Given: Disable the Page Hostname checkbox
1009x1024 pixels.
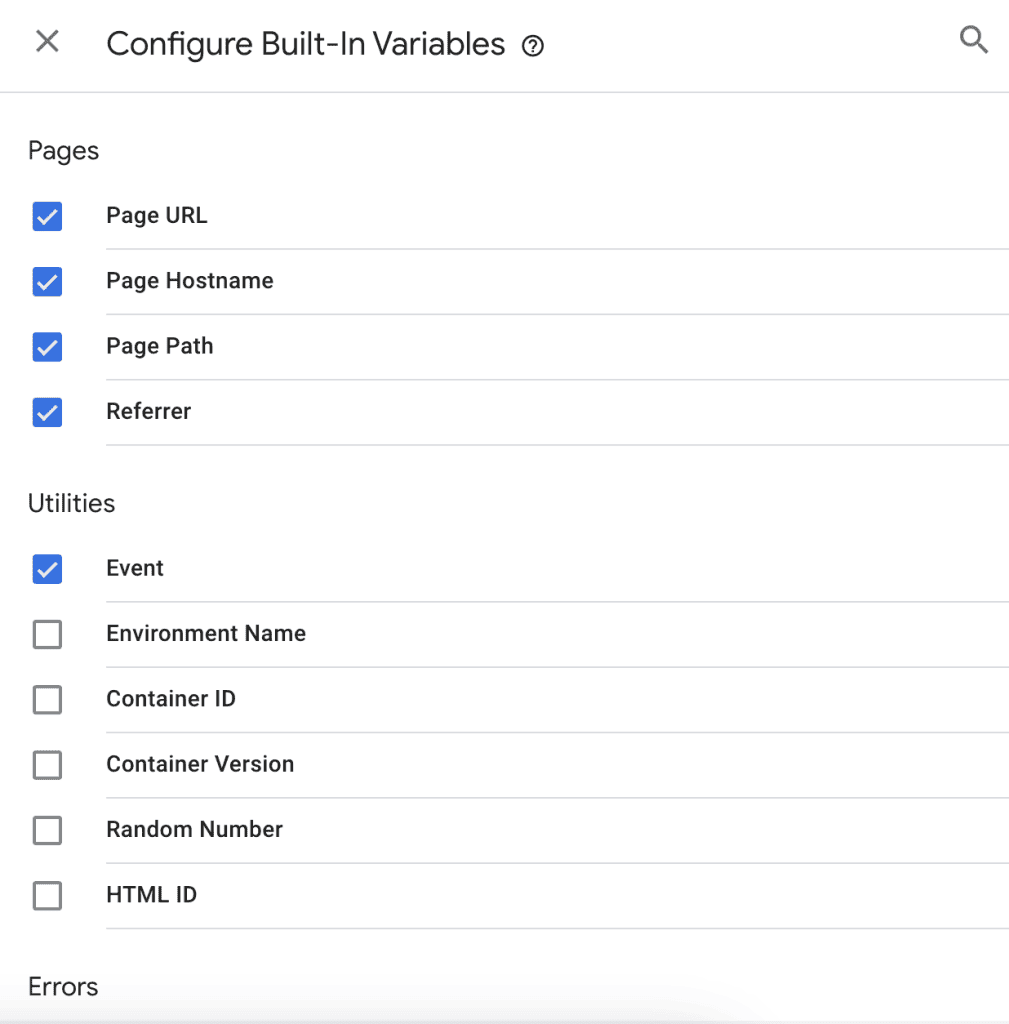Looking at the screenshot, I should [47, 282].
